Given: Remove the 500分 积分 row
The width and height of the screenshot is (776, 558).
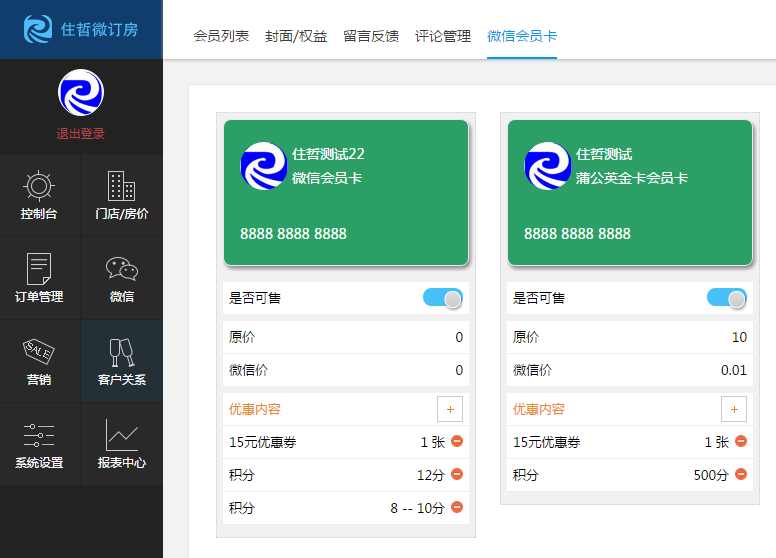Looking at the screenshot, I should tap(741, 474).
